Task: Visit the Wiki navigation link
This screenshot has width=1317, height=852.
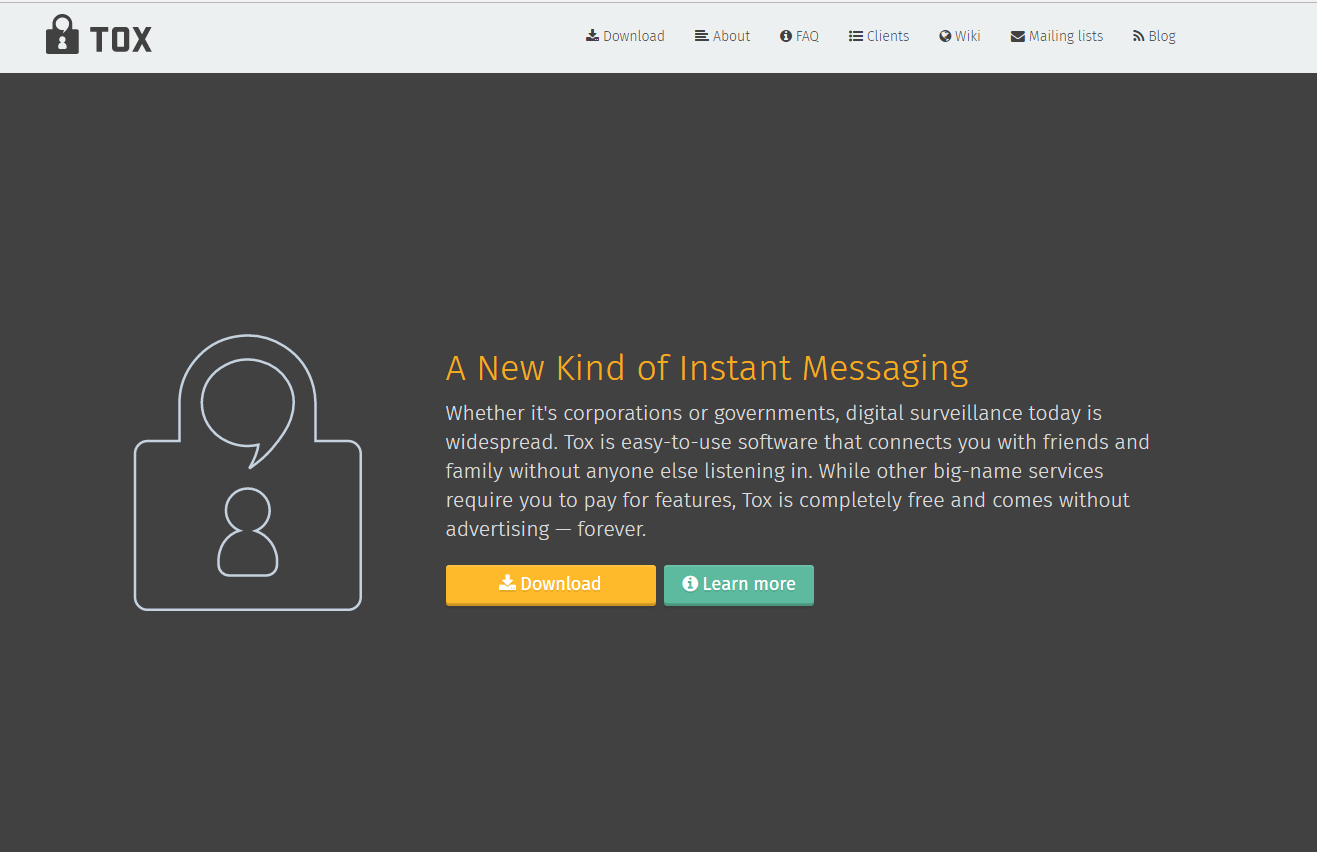Action: pyautogui.click(x=967, y=36)
